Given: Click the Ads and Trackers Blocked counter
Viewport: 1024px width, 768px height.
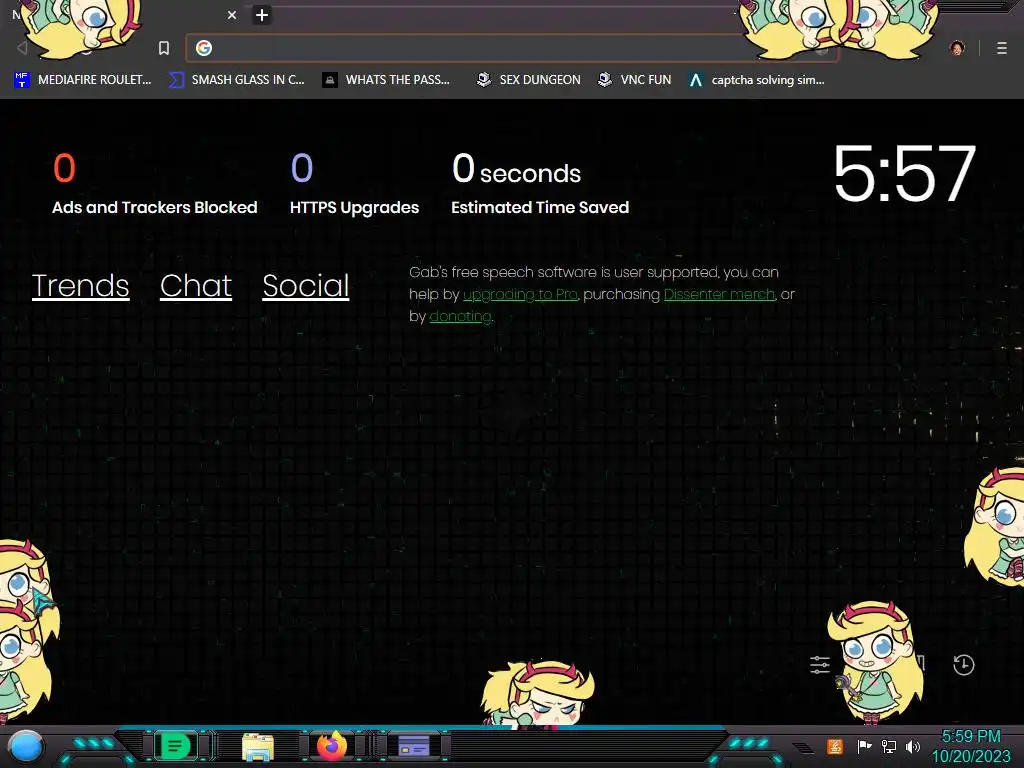Looking at the screenshot, I should [x=155, y=184].
